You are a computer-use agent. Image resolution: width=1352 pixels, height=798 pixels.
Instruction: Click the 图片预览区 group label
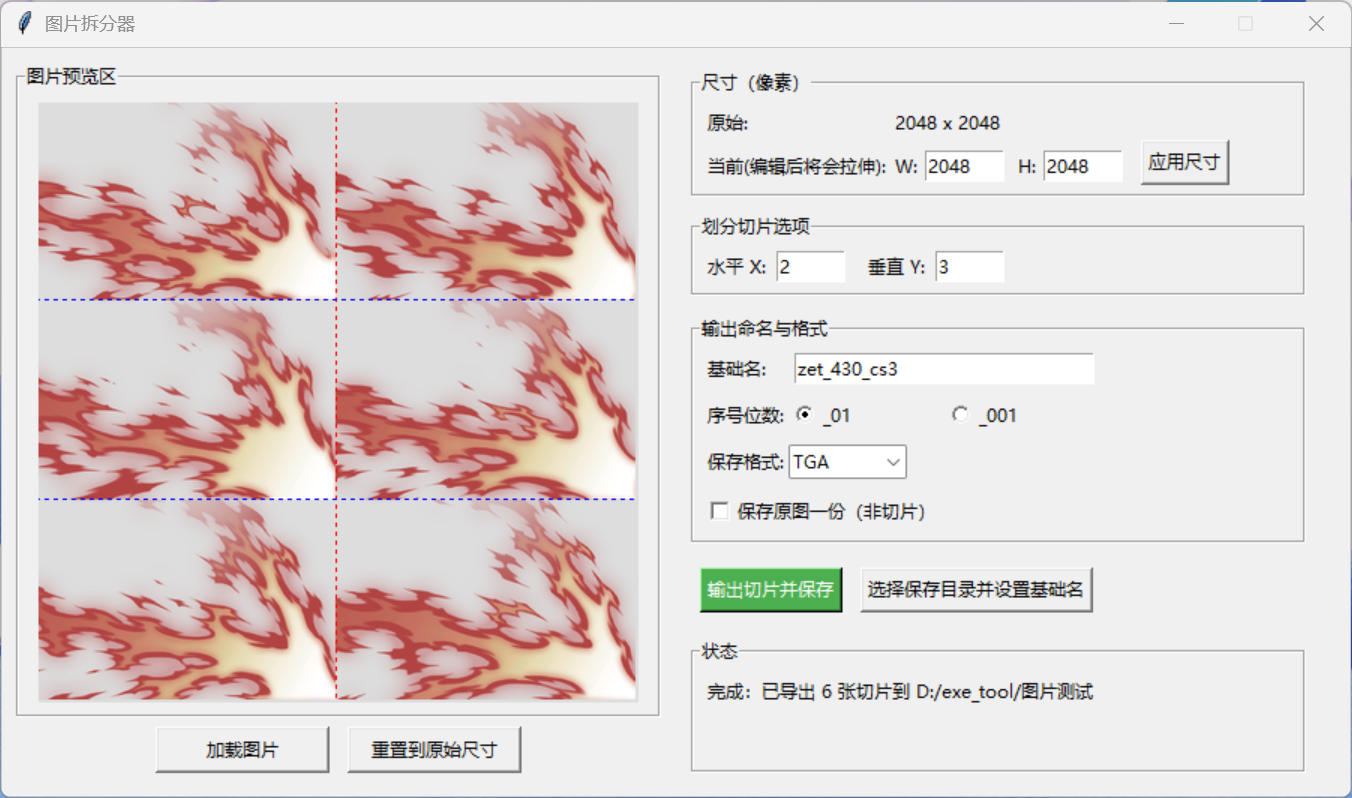(71, 77)
